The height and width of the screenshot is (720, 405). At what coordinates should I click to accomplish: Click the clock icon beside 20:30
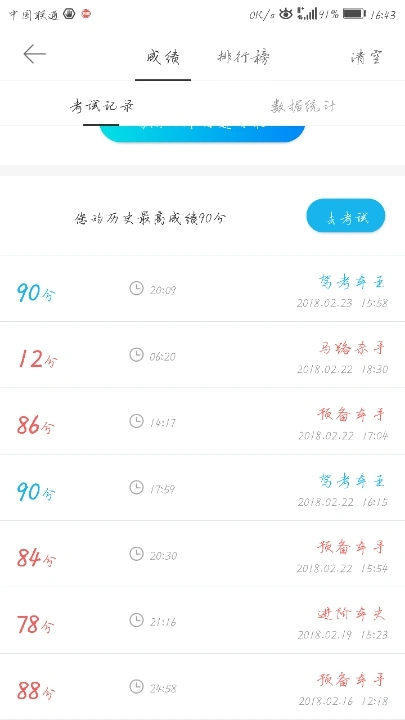(136, 554)
